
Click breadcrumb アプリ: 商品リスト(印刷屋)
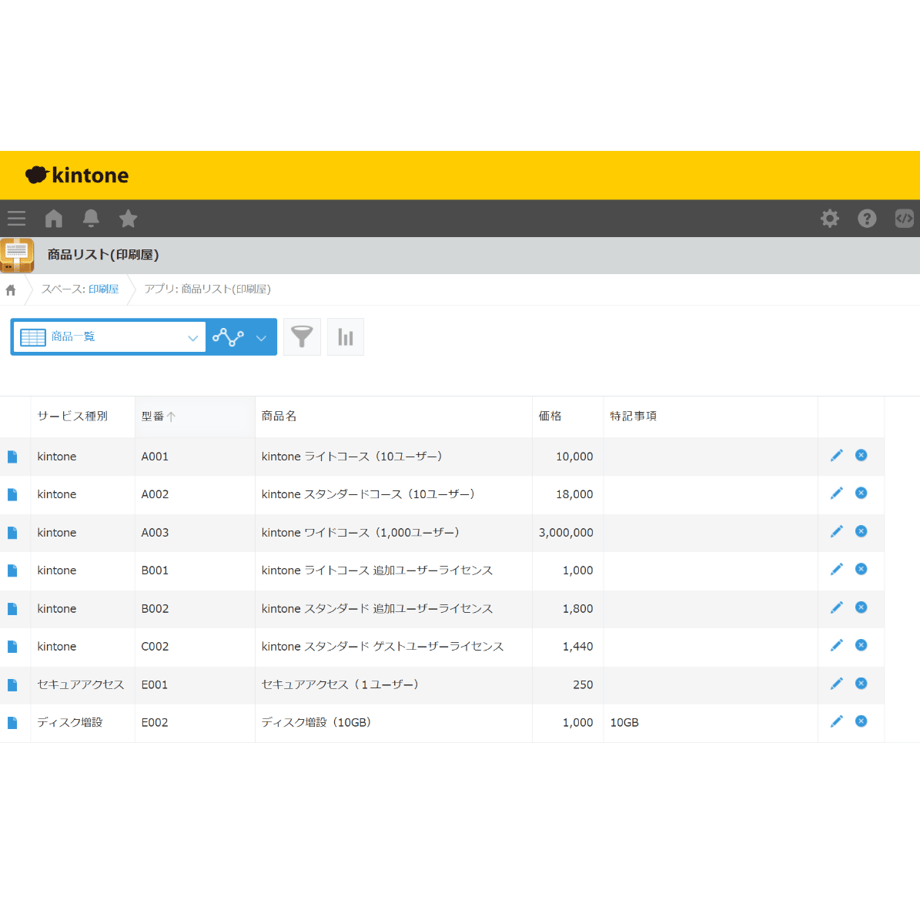(x=208, y=289)
